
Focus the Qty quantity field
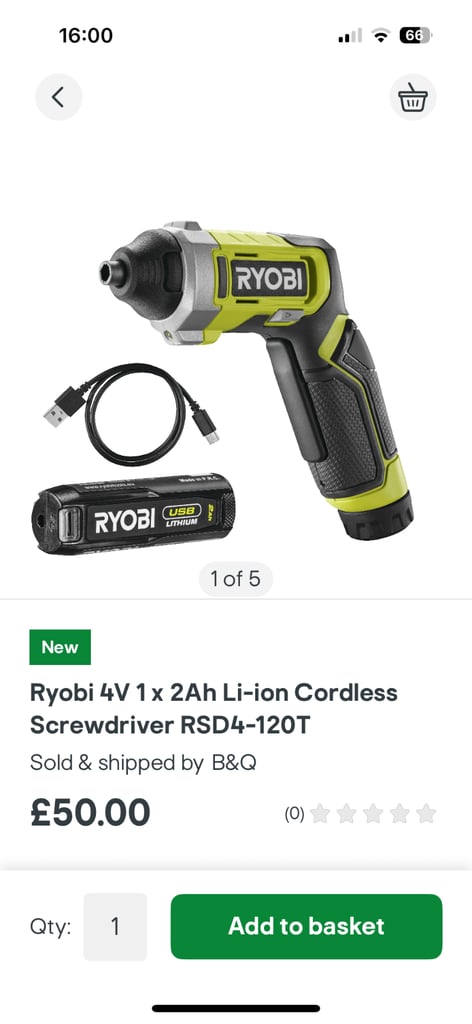[116, 926]
